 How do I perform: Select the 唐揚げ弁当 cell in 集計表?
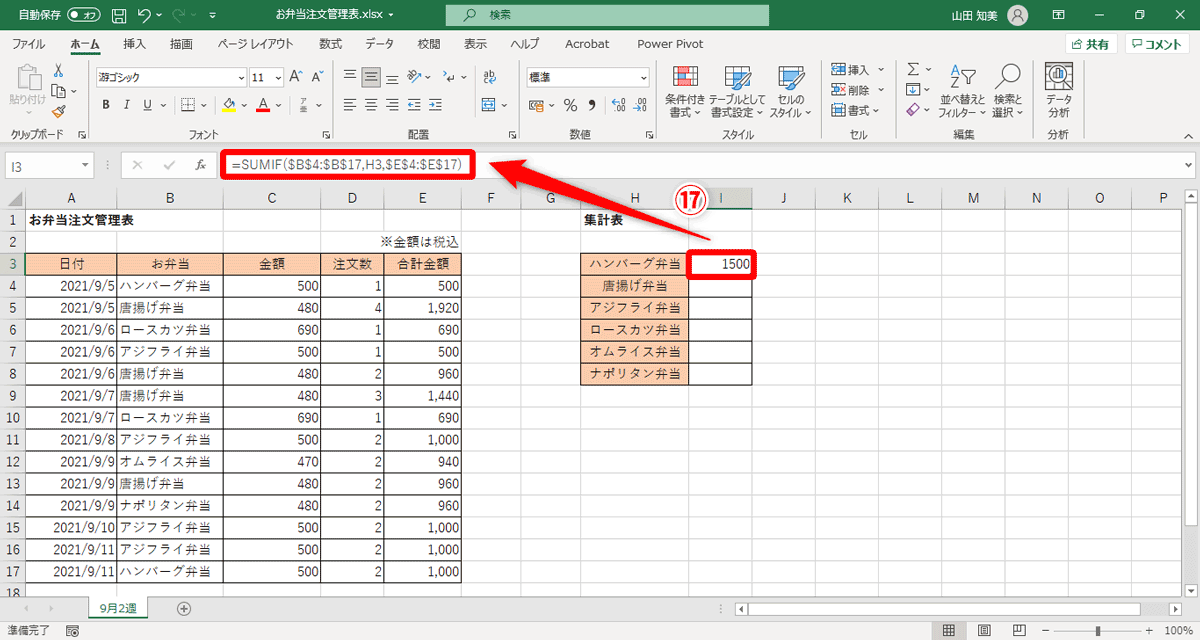coord(635,286)
